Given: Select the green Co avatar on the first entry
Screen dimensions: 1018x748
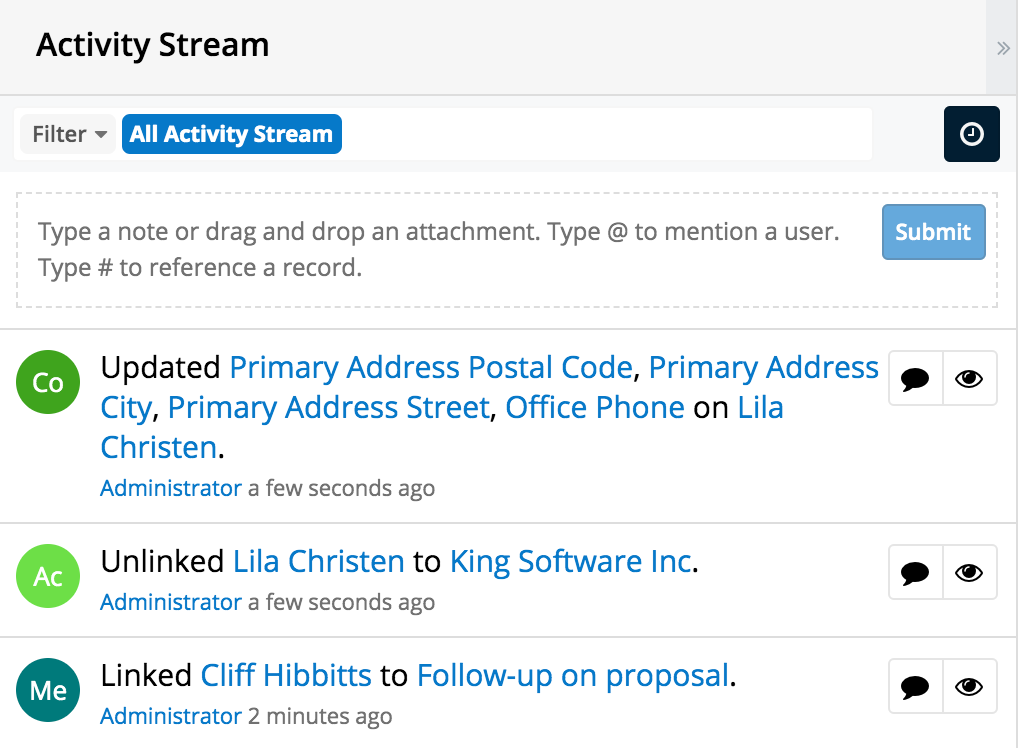Looking at the screenshot, I should click(48, 382).
